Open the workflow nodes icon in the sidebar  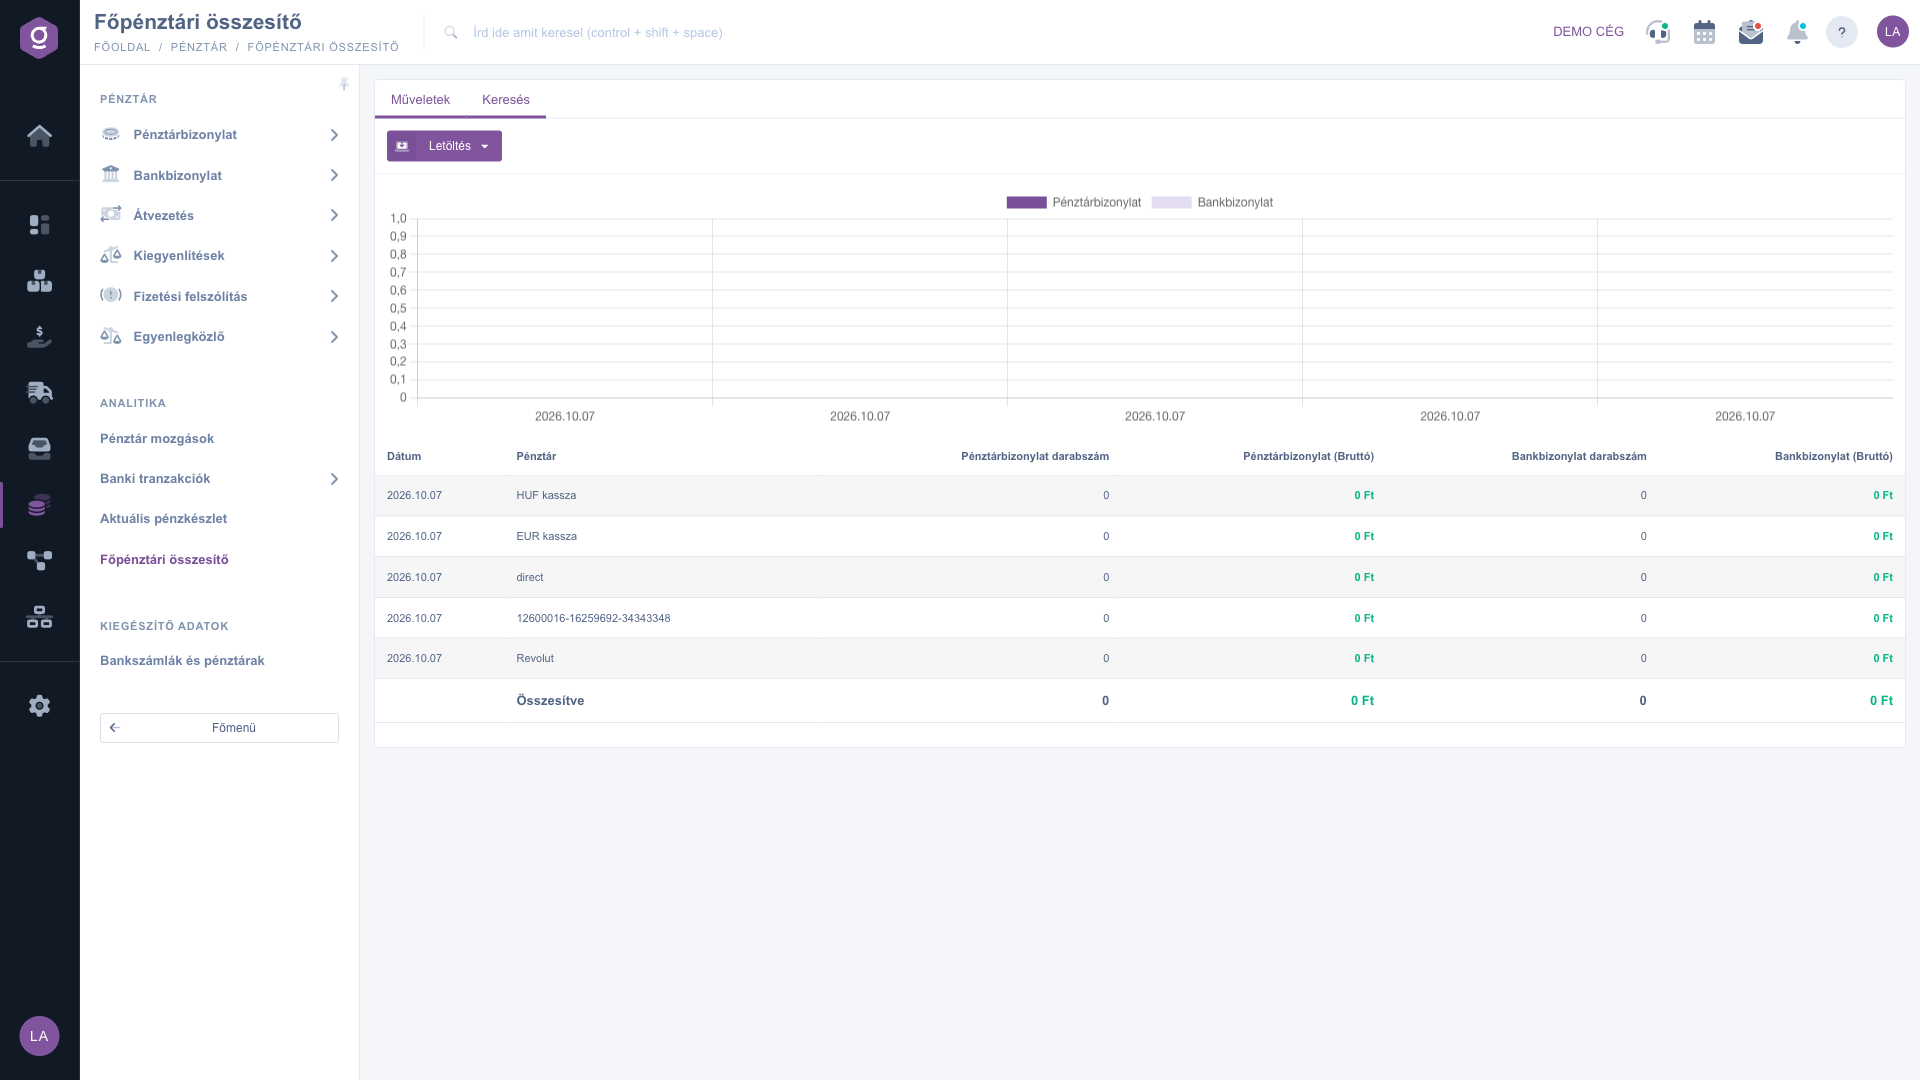click(x=39, y=561)
